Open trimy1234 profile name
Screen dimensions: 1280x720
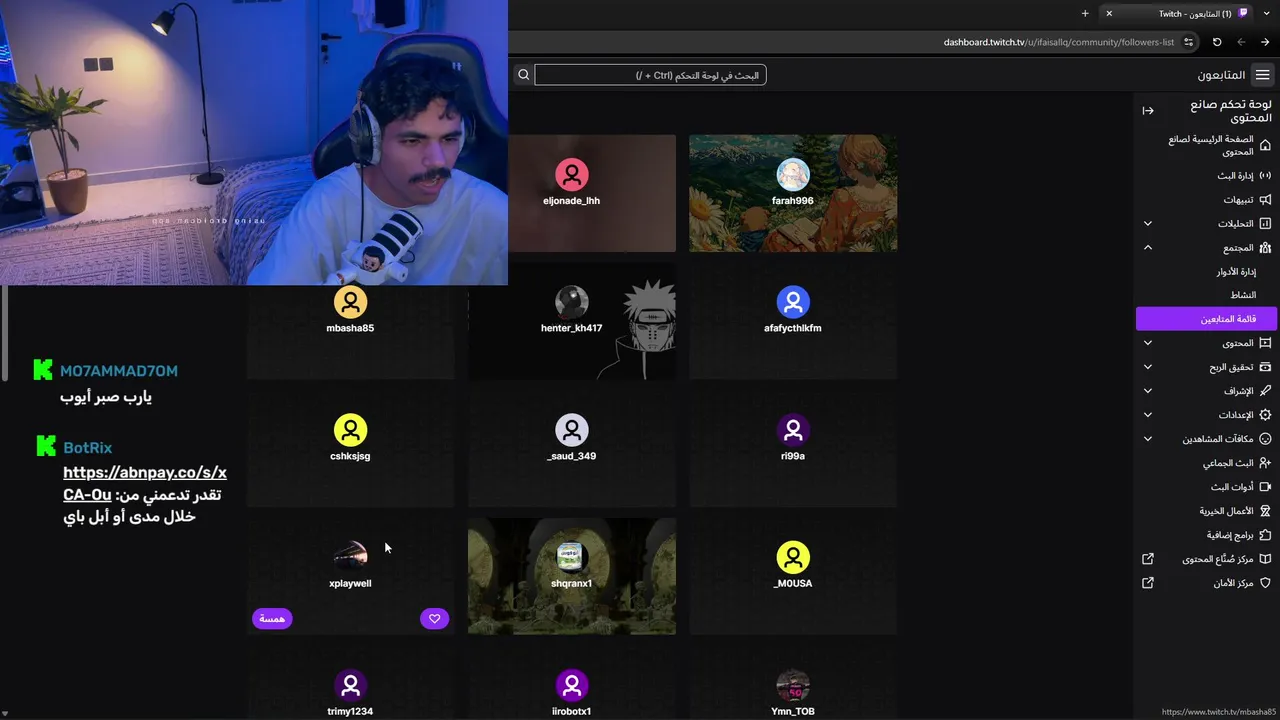pyautogui.click(x=350, y=711)
